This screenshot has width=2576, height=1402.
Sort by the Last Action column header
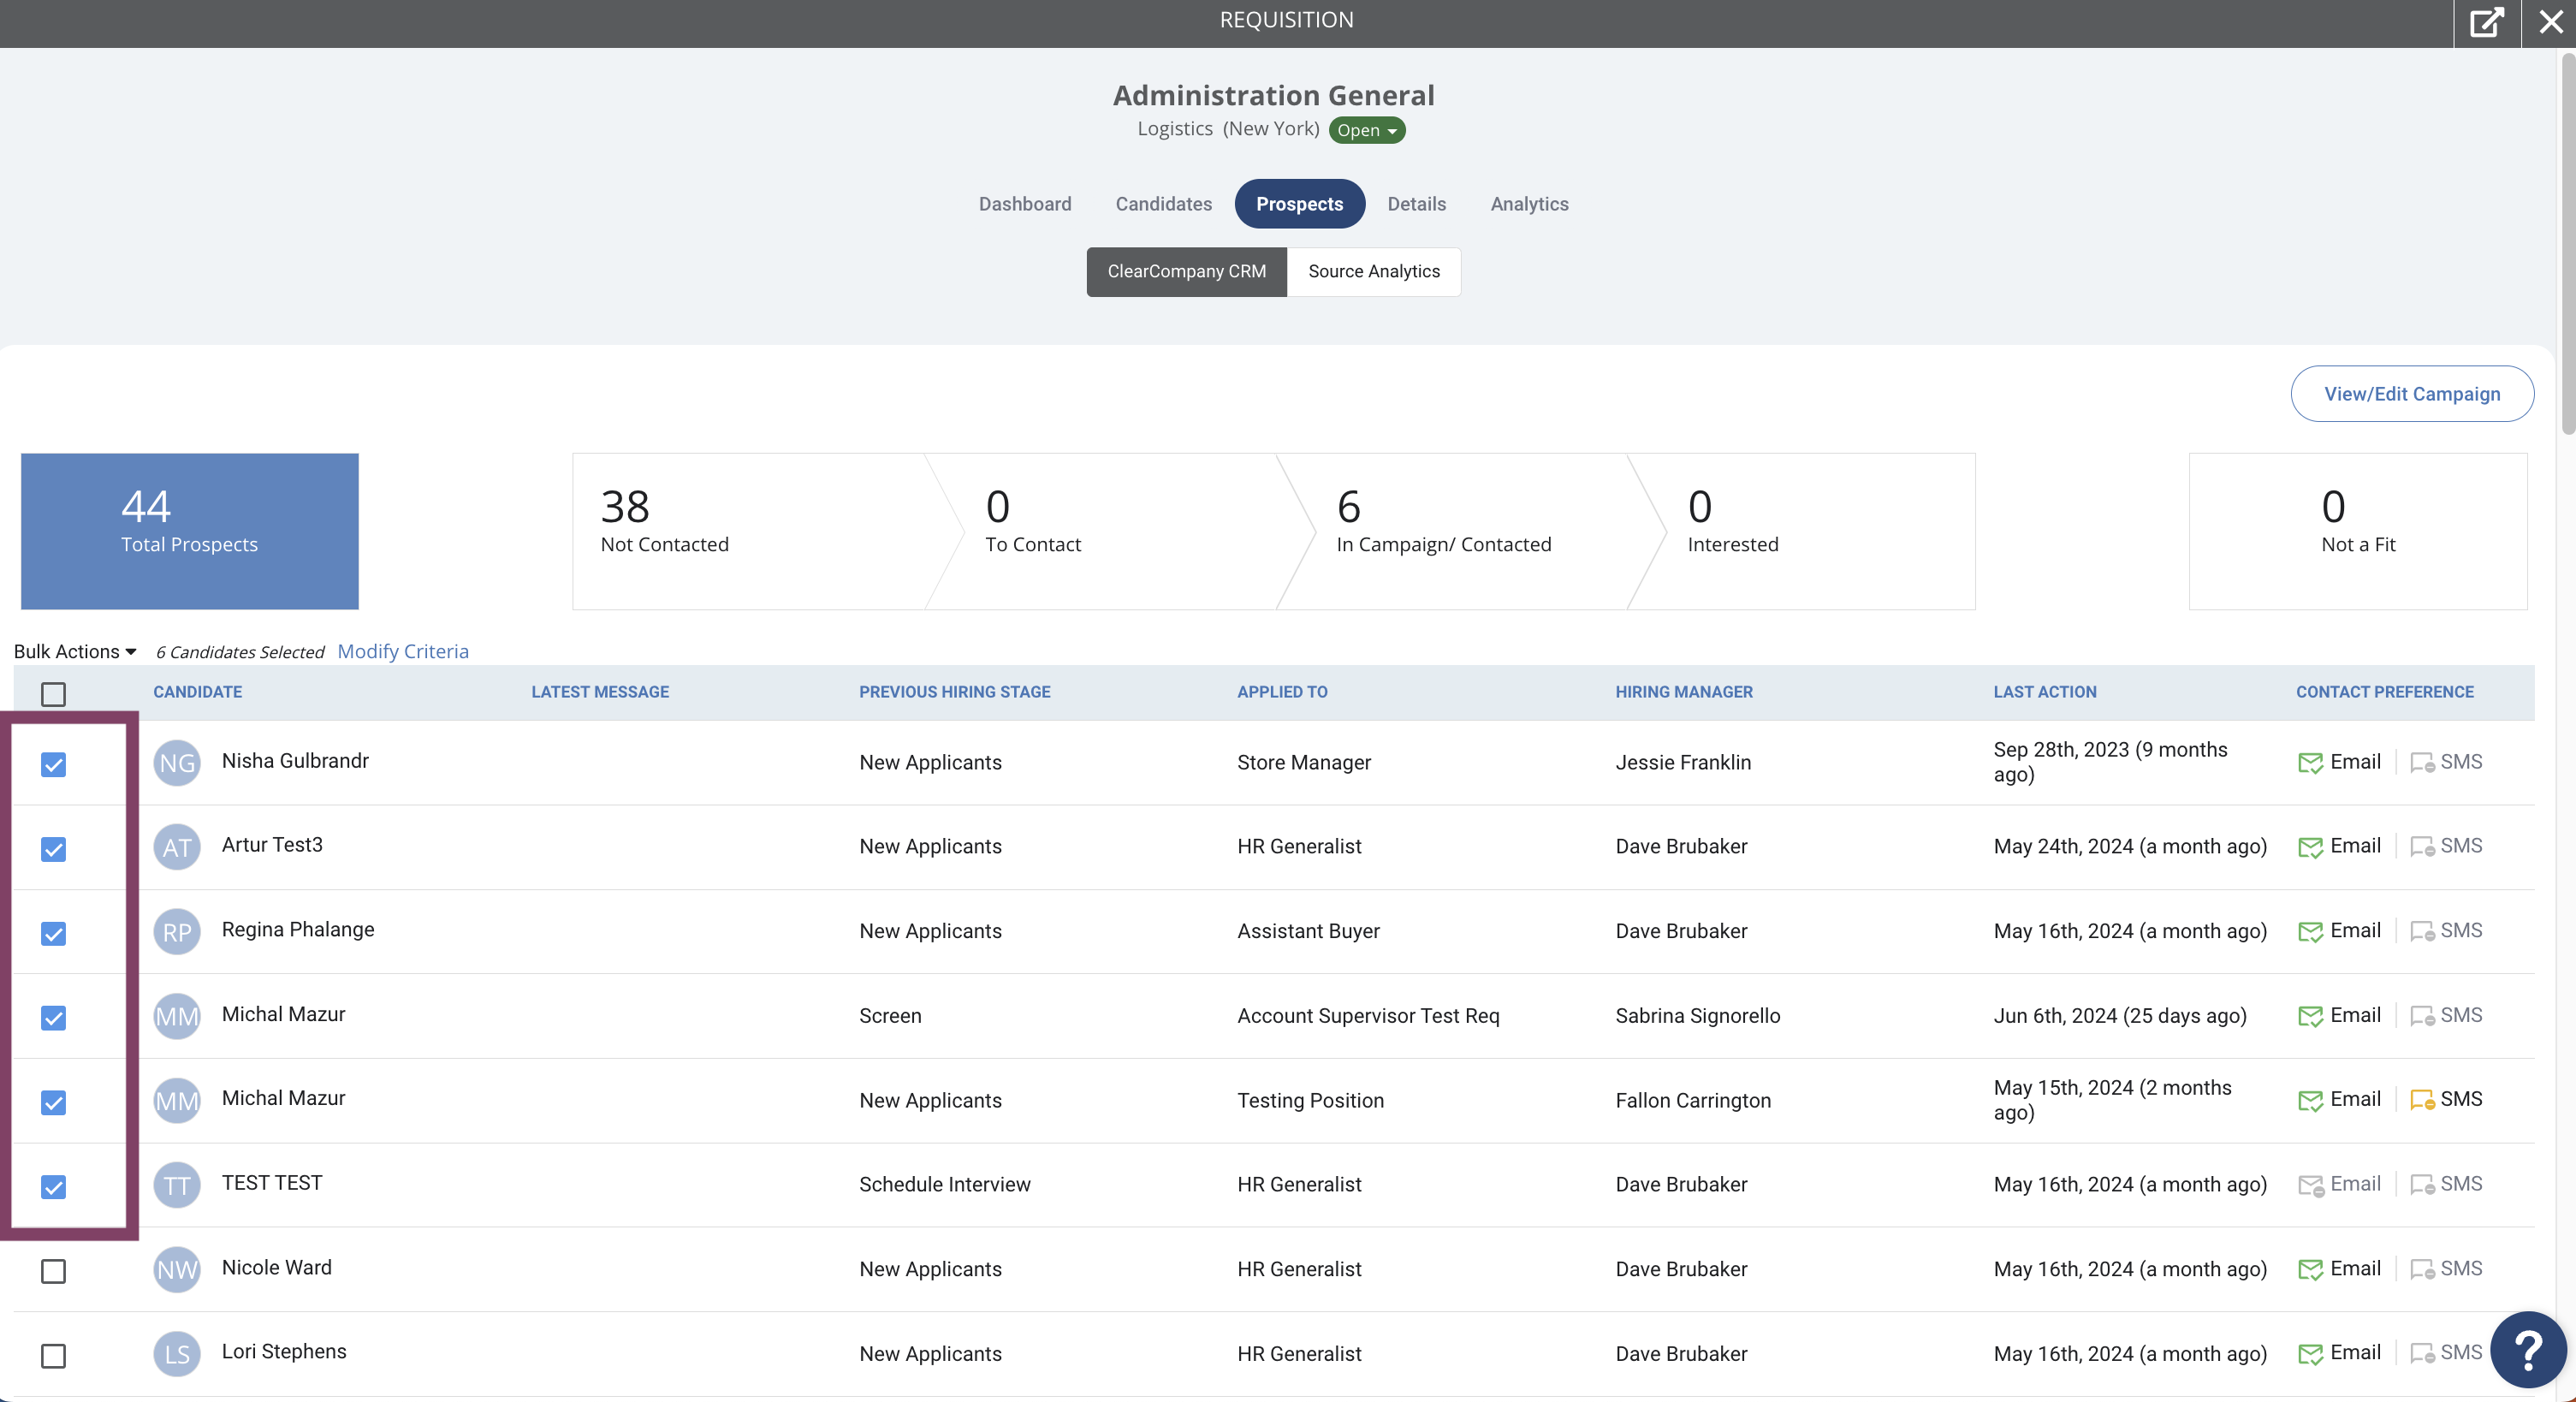[2044, 692]
